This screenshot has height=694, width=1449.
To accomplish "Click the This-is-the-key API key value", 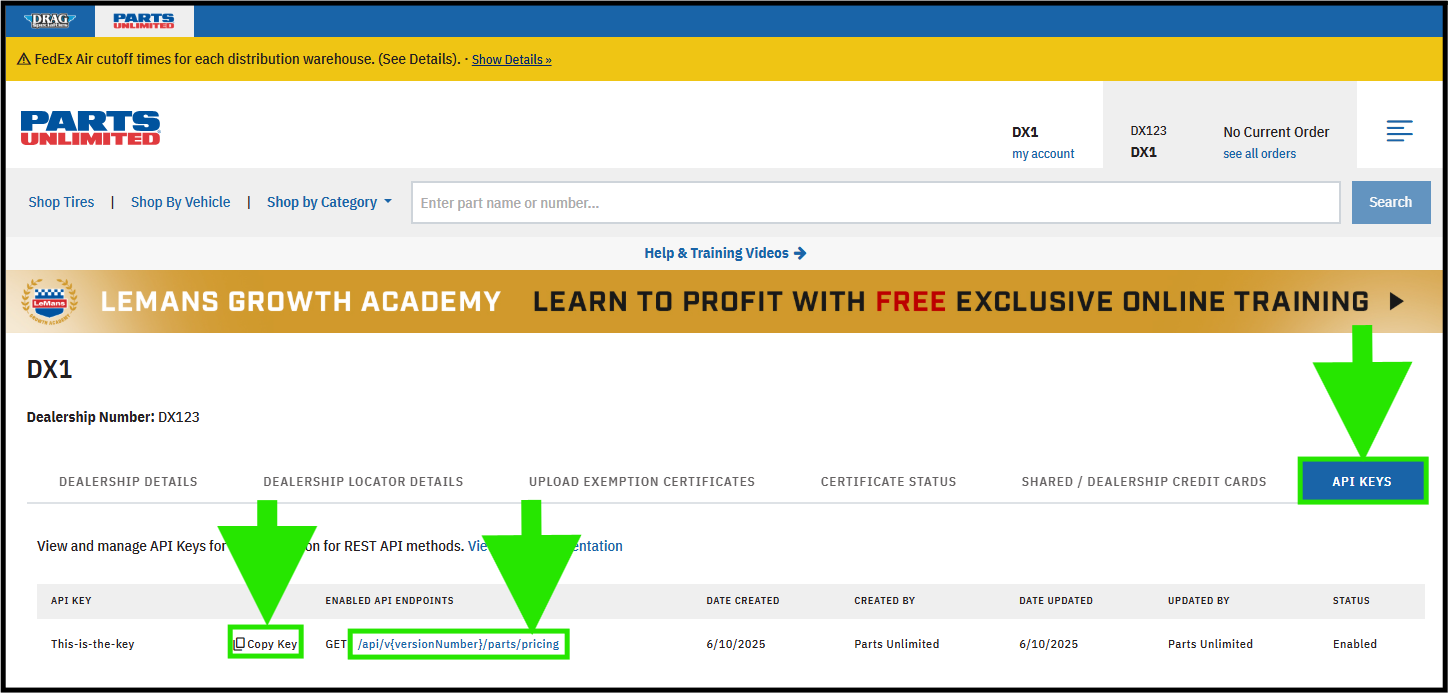I will tap(92, 644).
